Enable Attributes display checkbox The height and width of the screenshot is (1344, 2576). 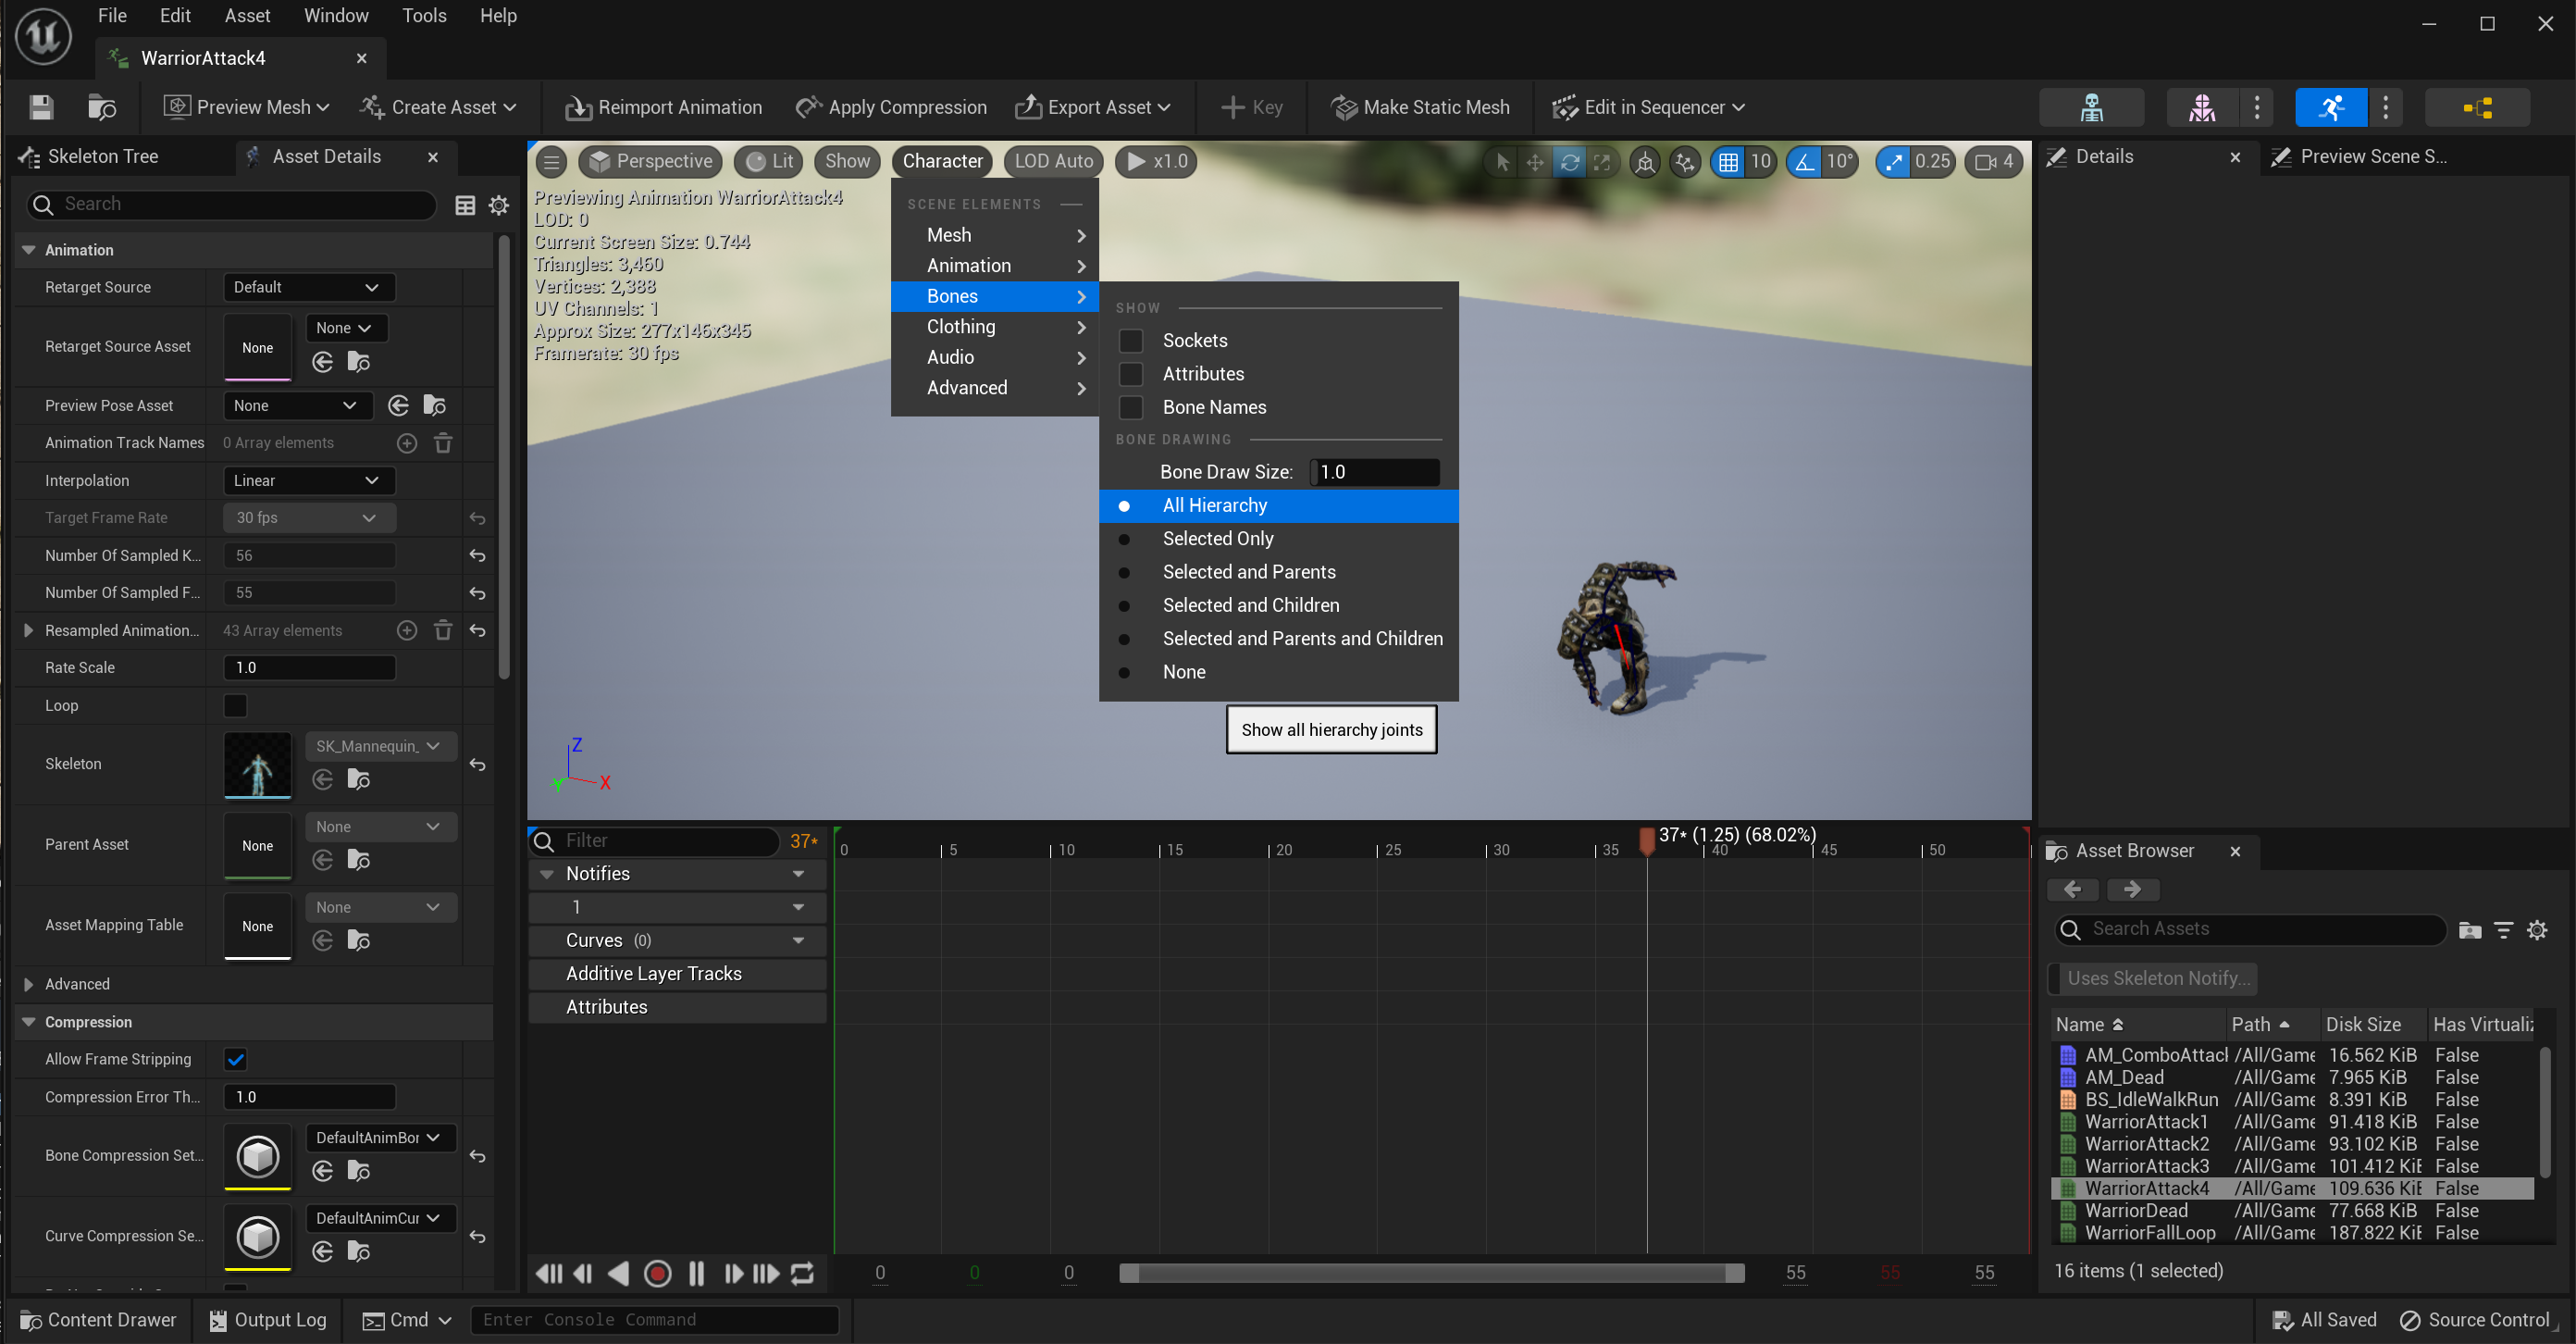pos(1131,374)
